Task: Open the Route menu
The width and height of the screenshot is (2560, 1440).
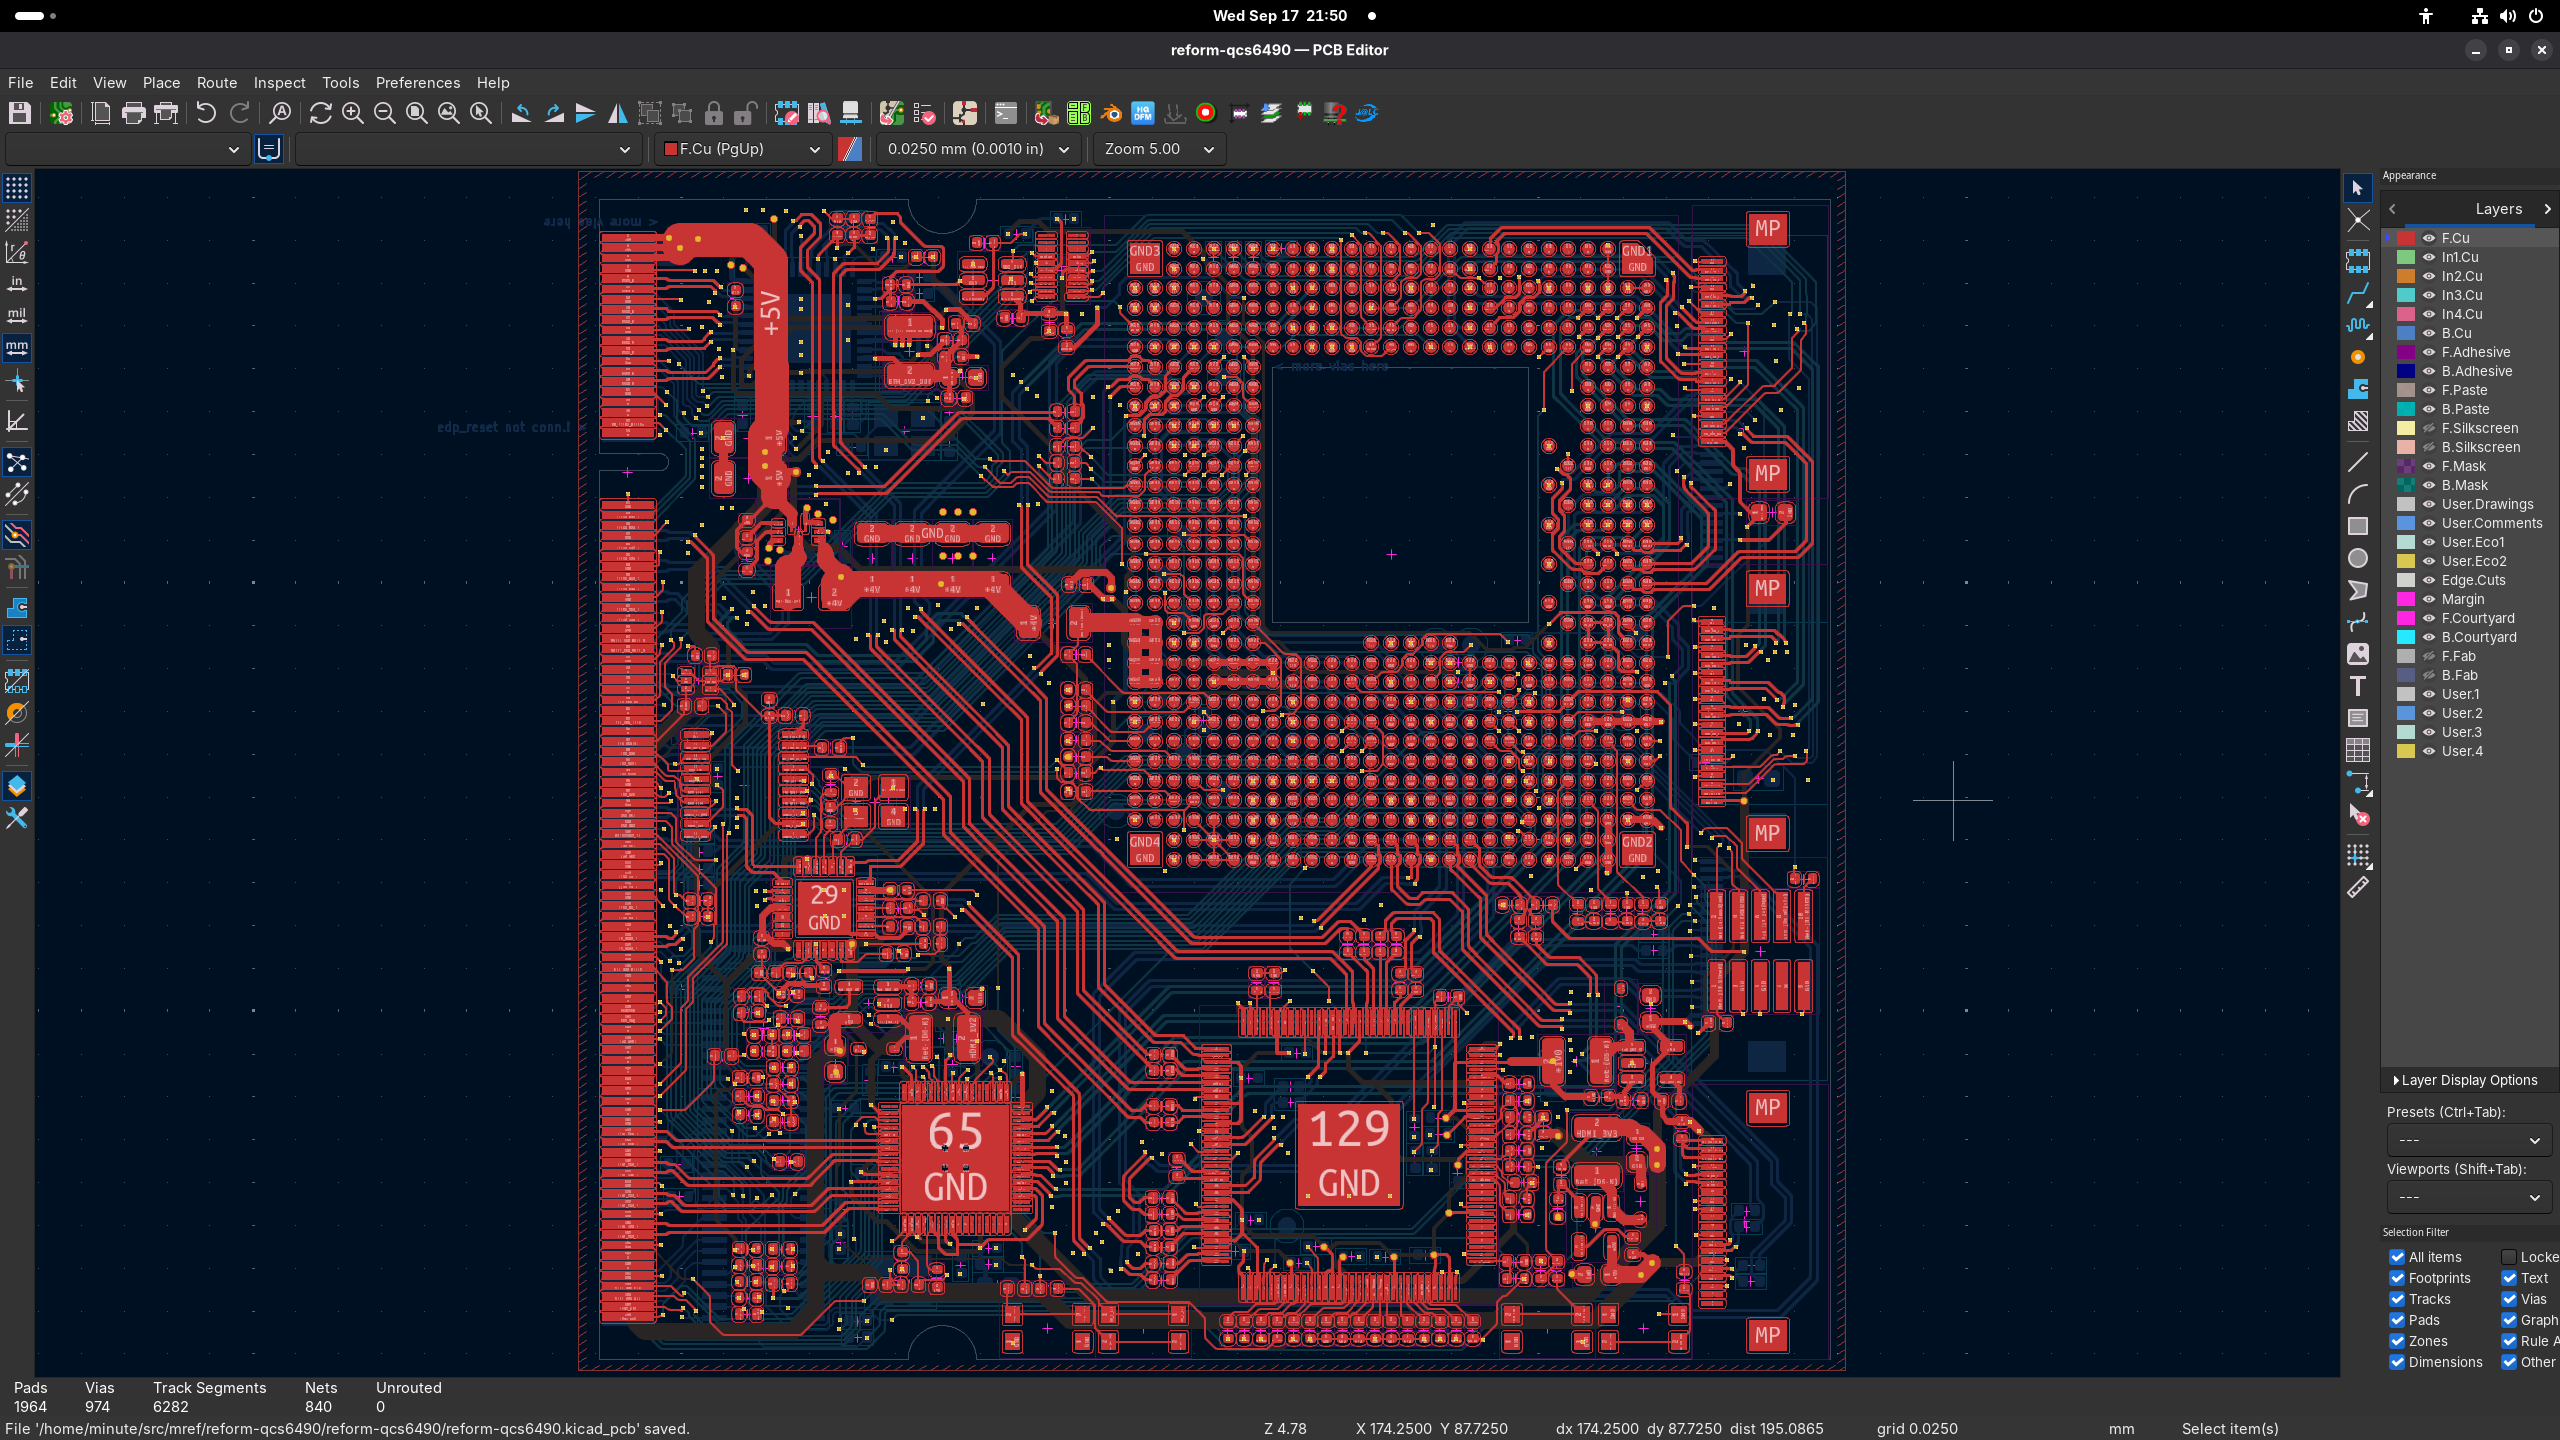Action: pyautogui.click(x=216, y=83)
